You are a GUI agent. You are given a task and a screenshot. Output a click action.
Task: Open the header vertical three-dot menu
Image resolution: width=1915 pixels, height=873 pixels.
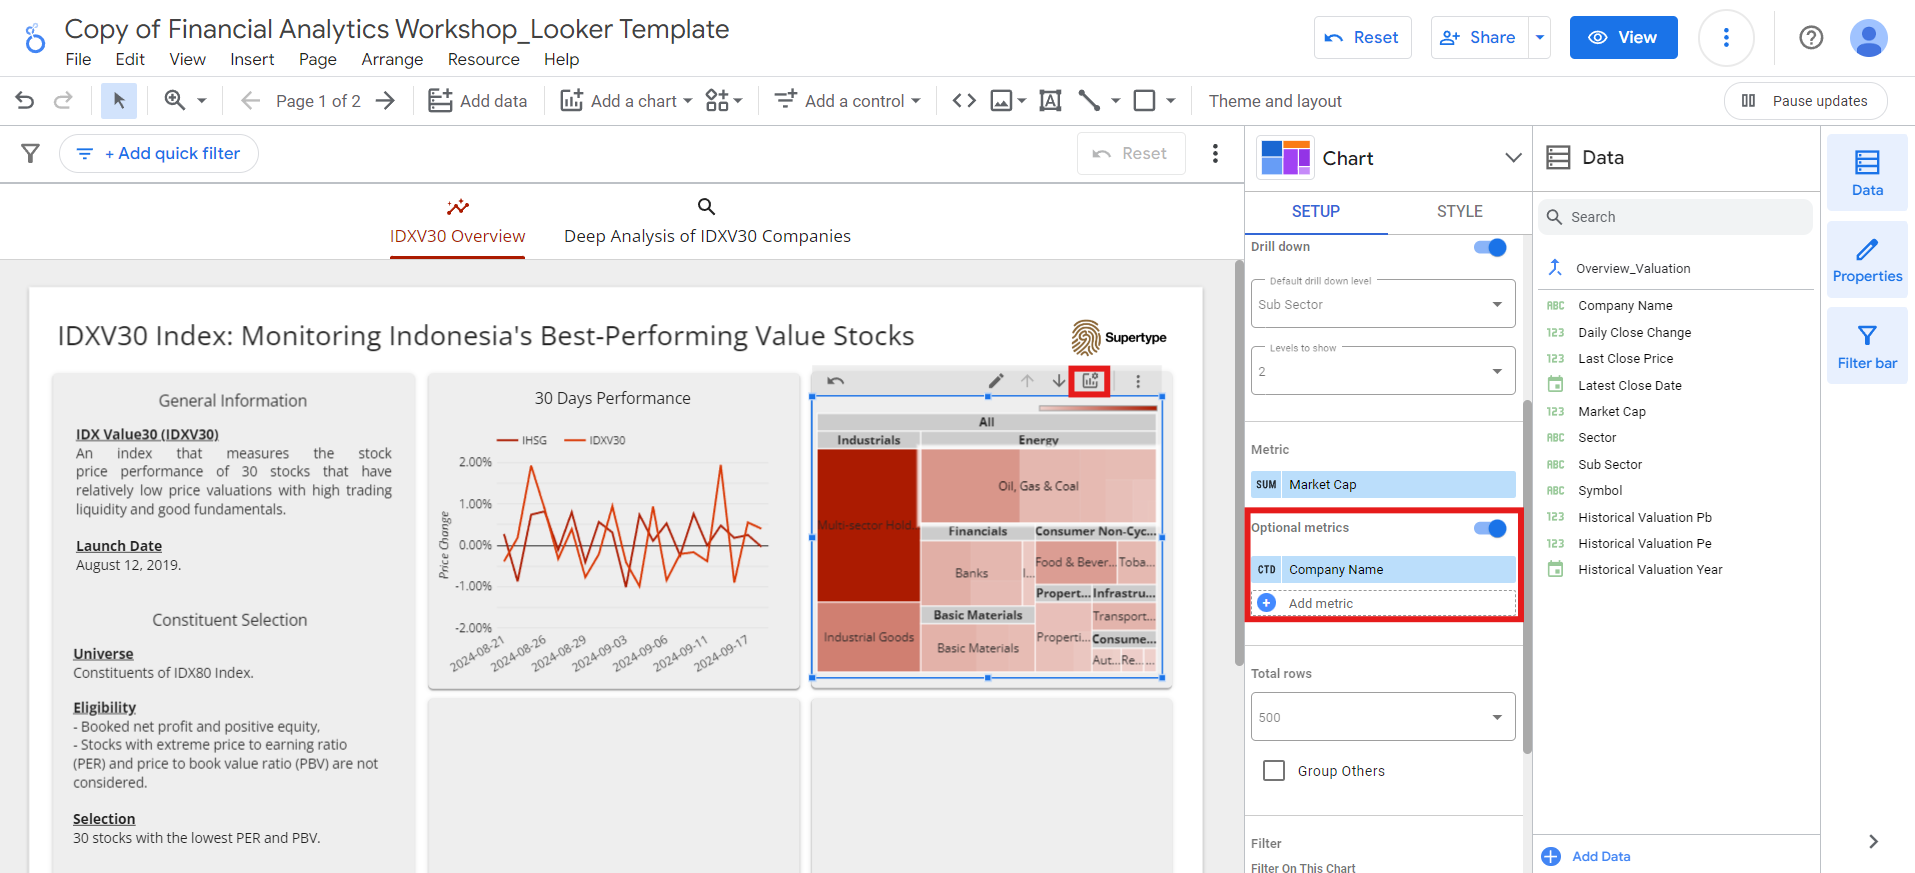pos(1726,38)
